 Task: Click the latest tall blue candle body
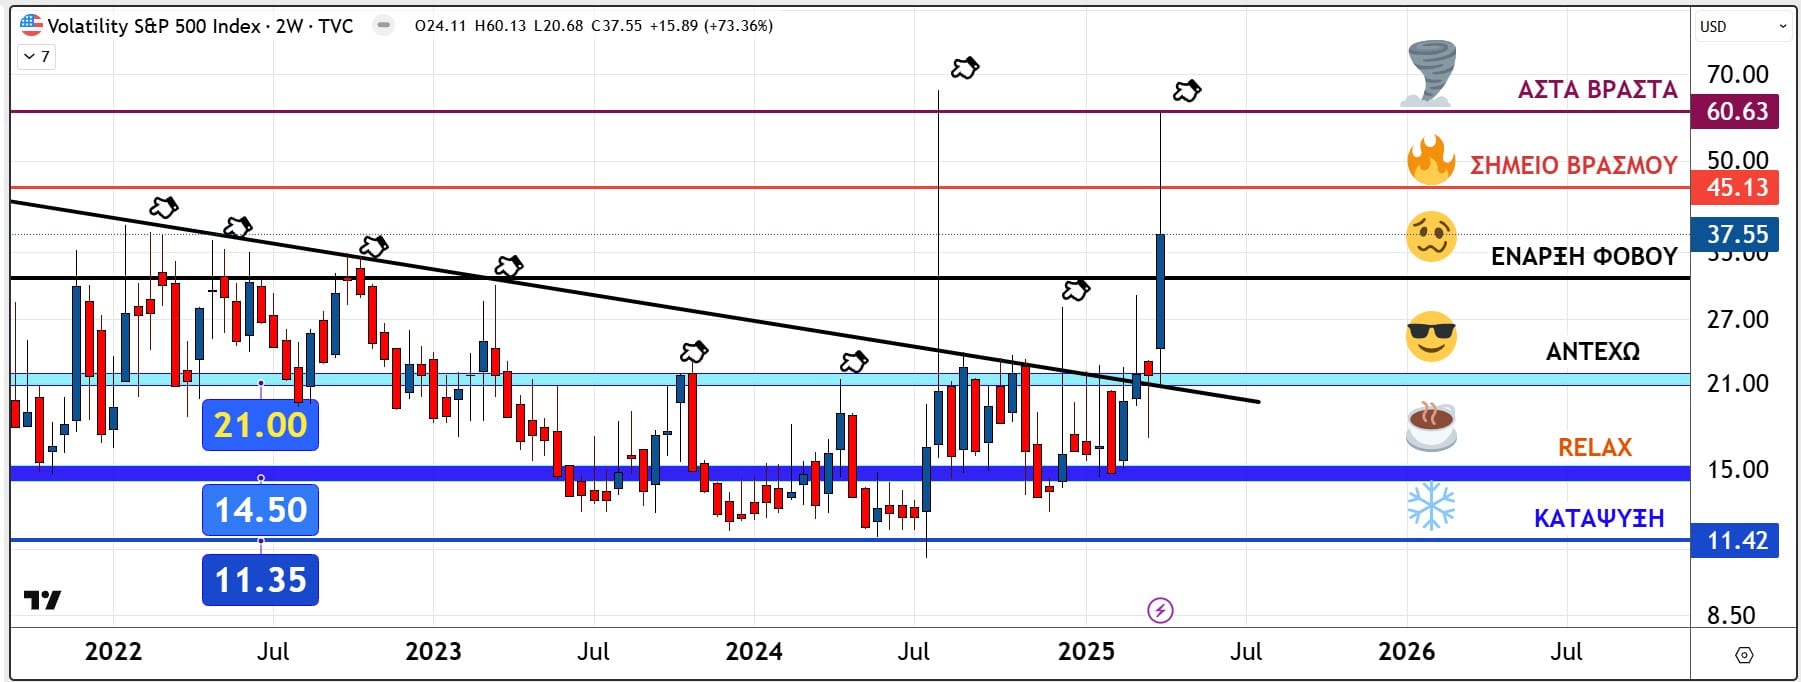(1161, 291)
